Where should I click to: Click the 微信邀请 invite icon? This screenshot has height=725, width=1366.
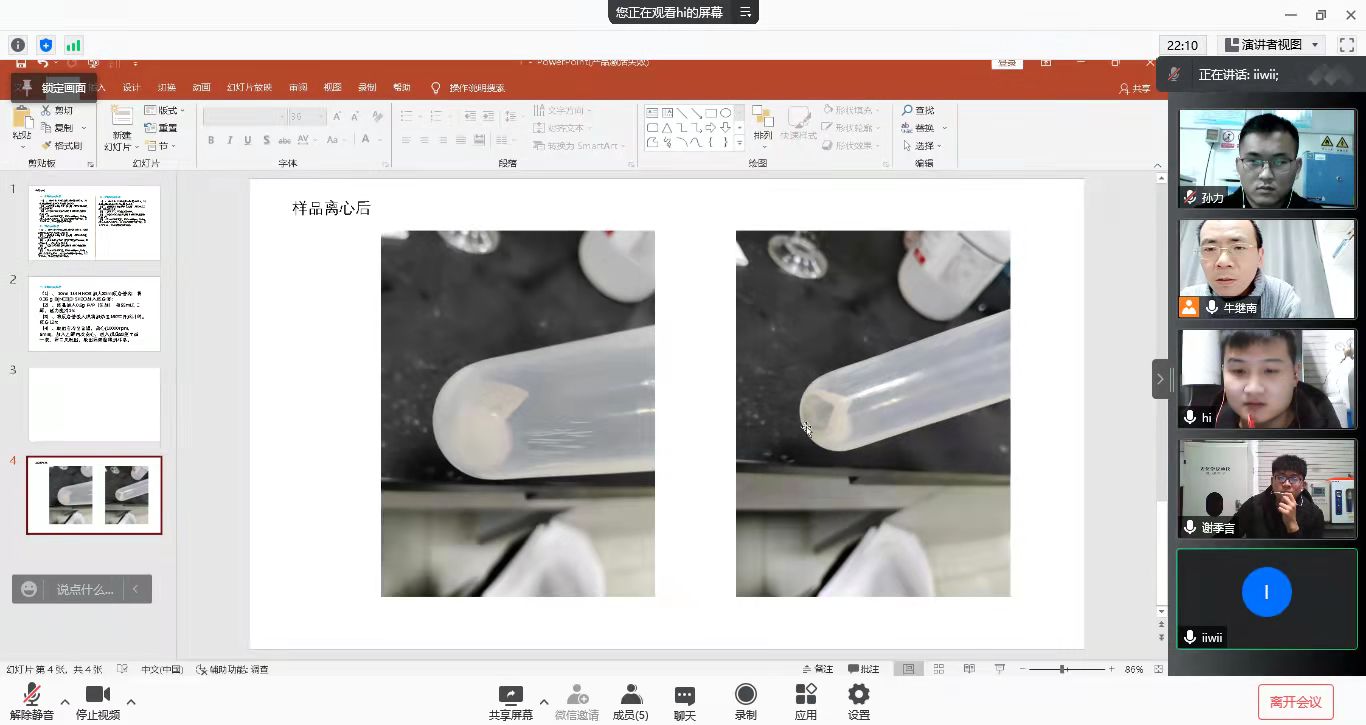(x=577, y=702)
